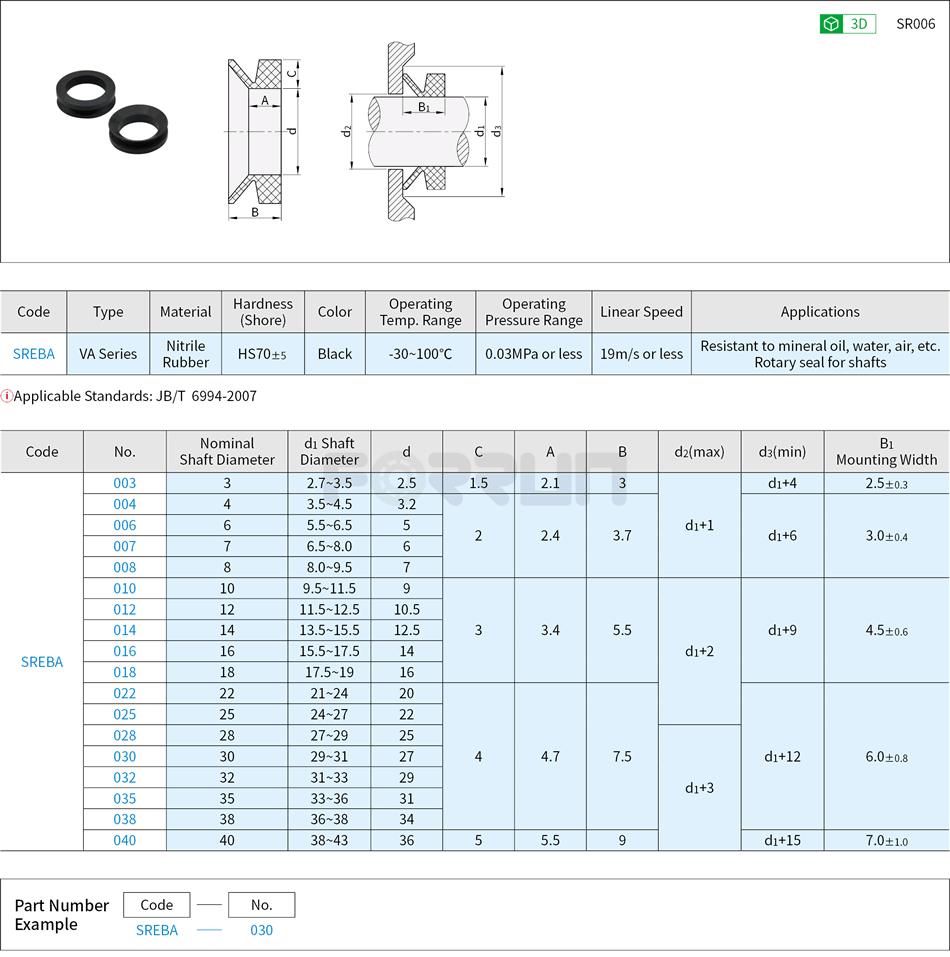Select part number 035 from the list
This screenshot has height=957, width=950.
pos(124,798)
